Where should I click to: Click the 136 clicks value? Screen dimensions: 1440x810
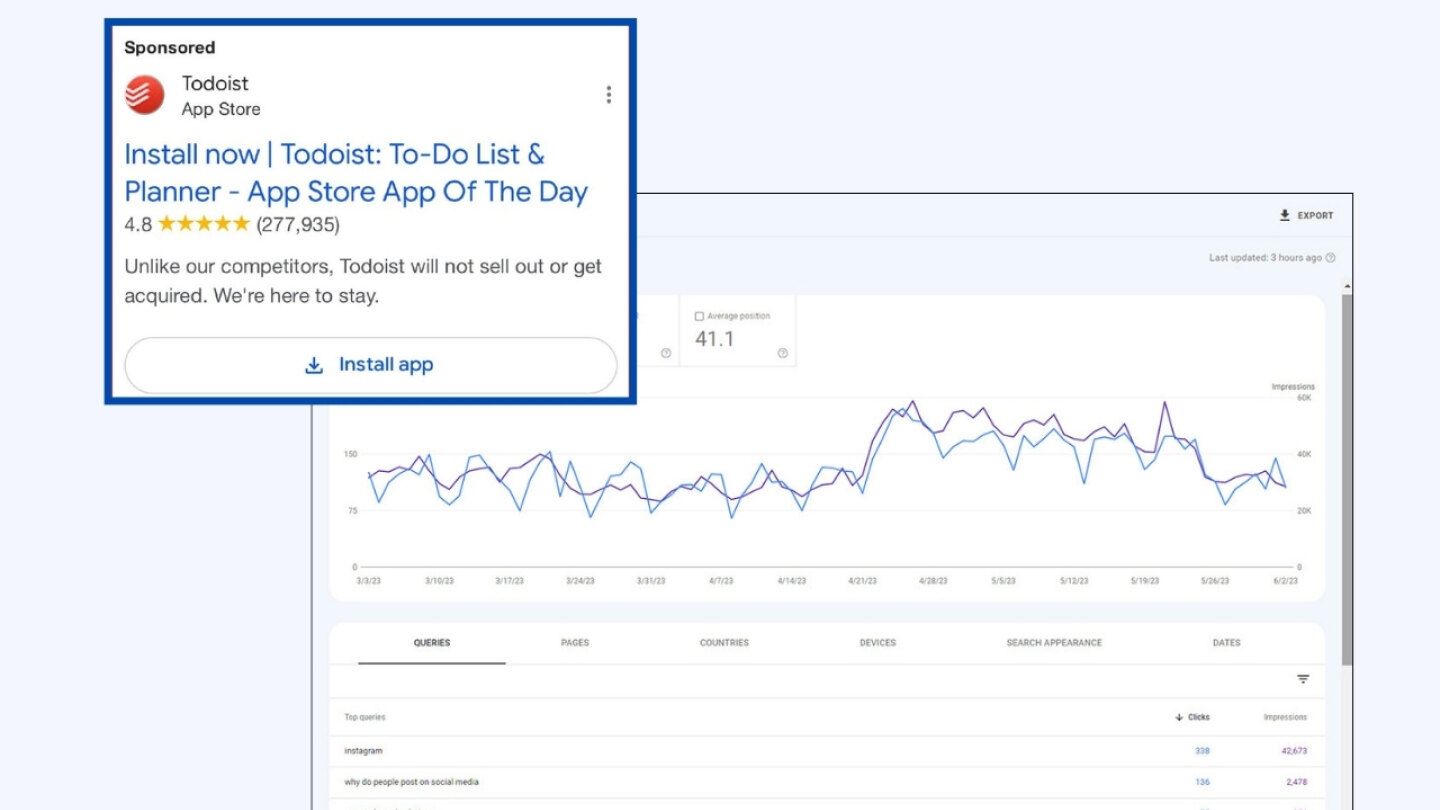(x=1202, y=782)
